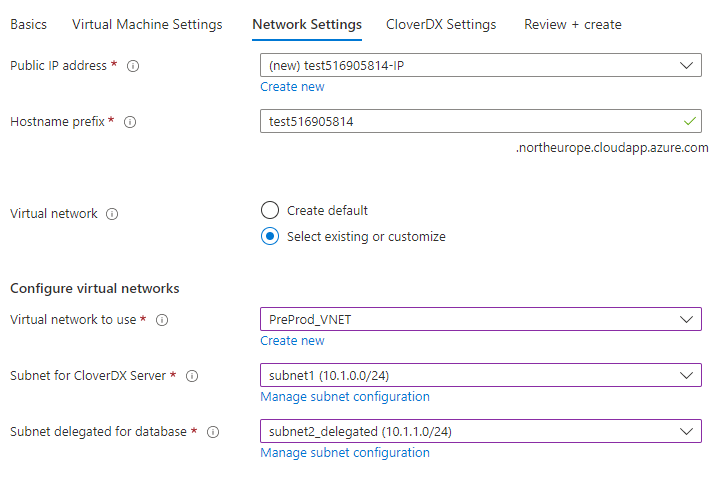Select the Network Settings tab
718x497 pixels.
(x=307, y=24)
